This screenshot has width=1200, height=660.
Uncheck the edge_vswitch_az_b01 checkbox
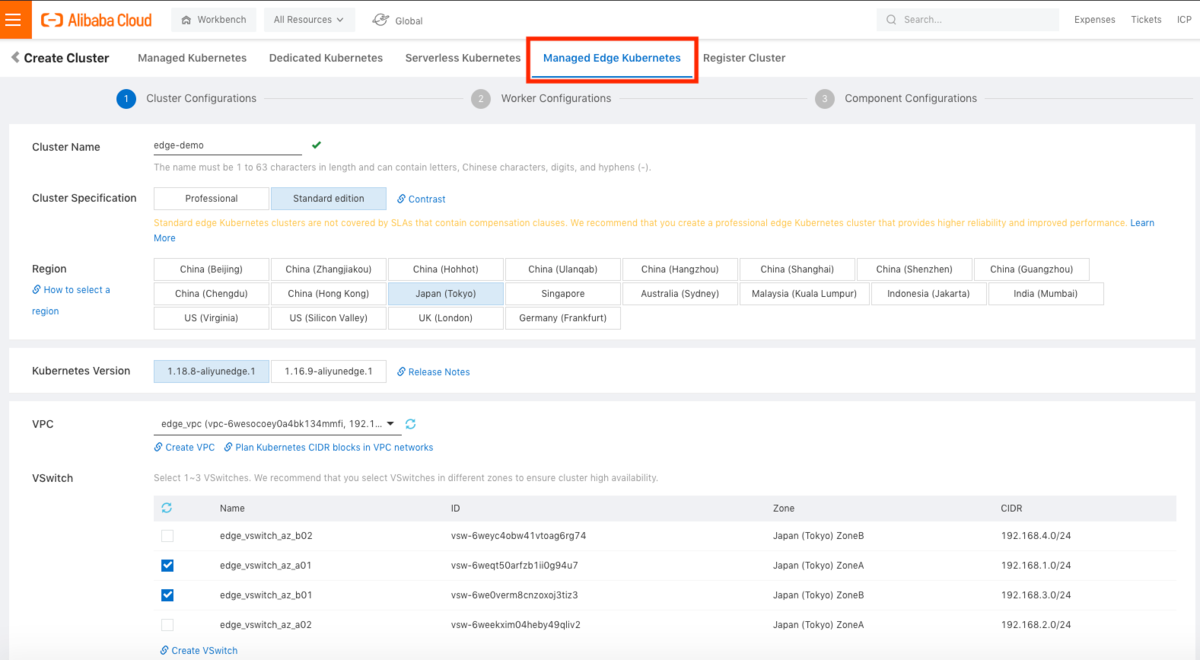coord(167,595)
